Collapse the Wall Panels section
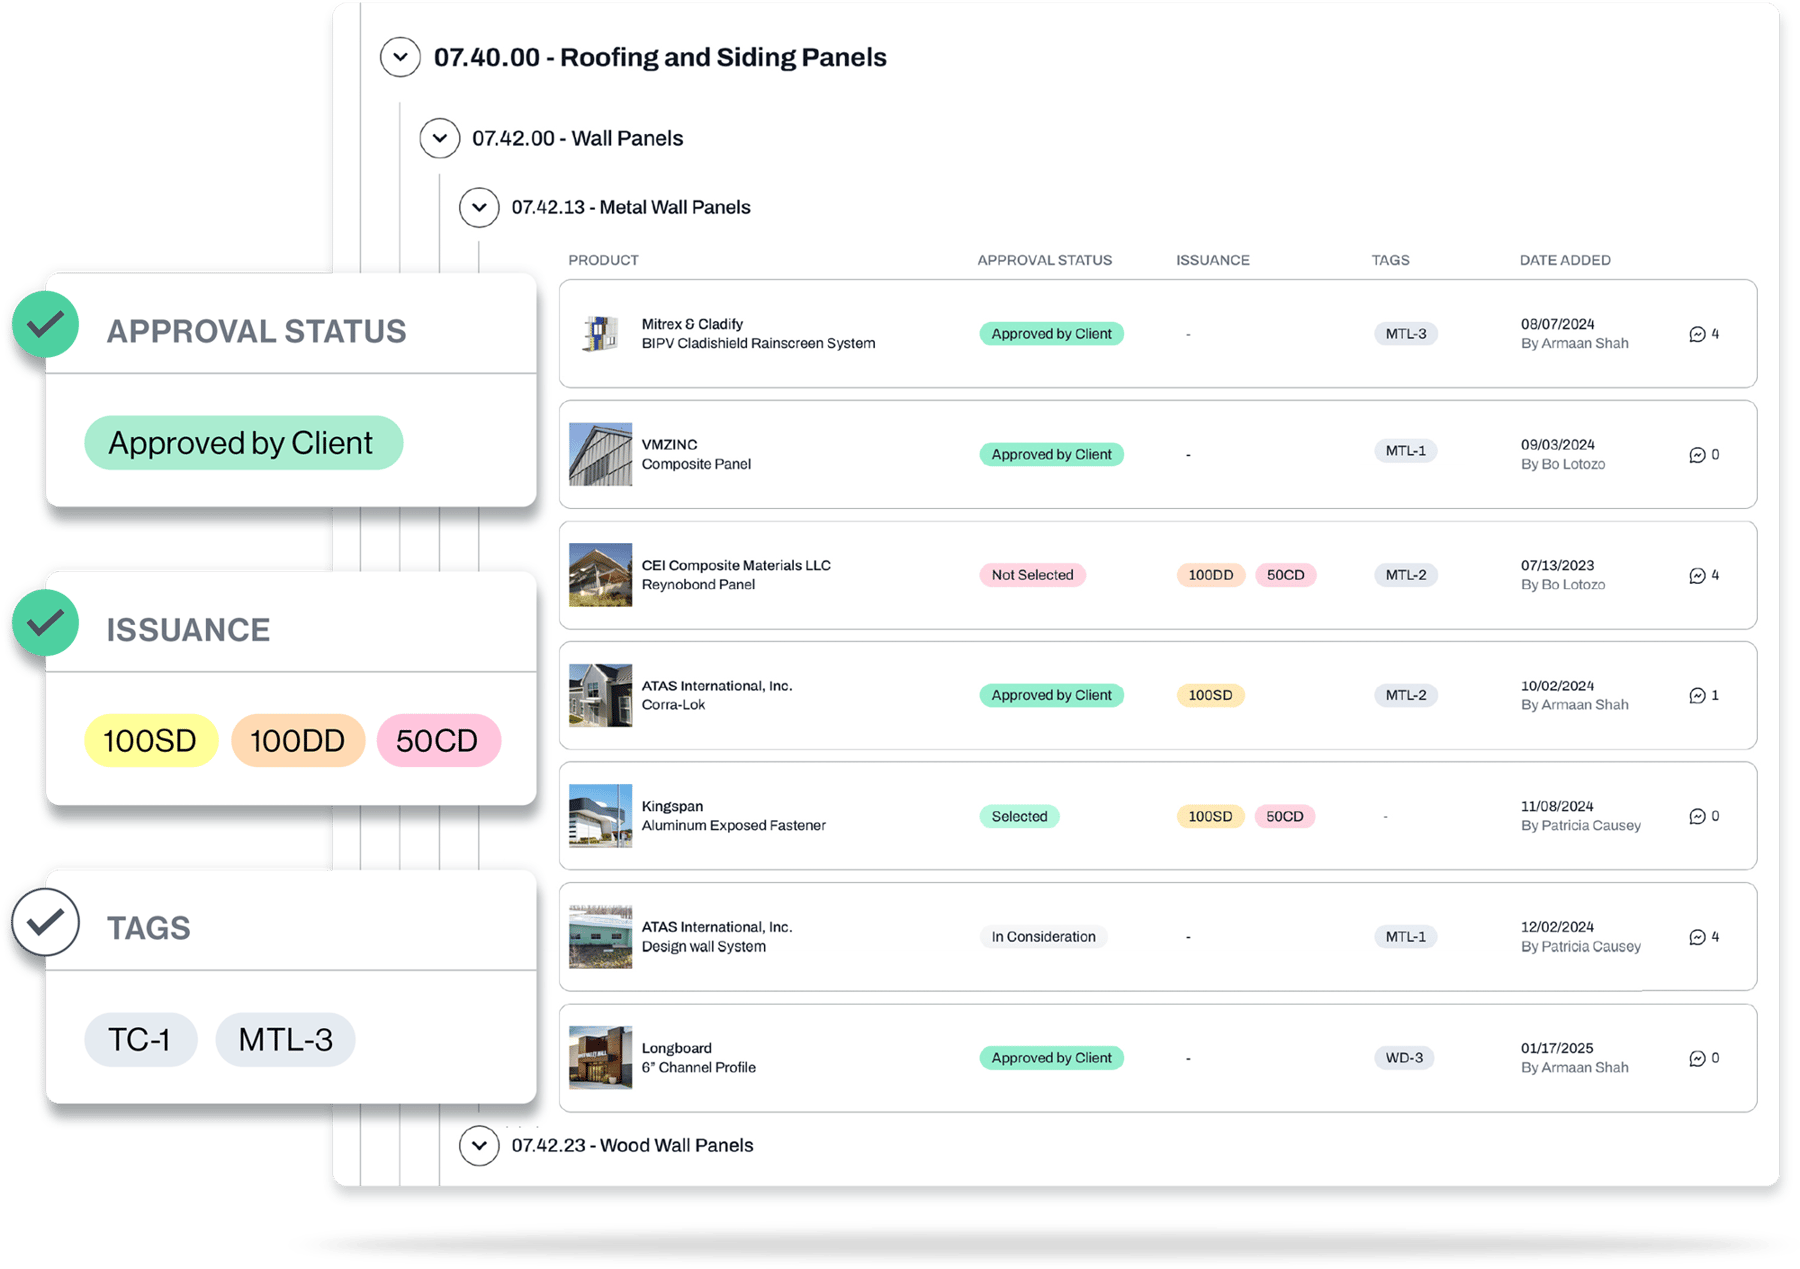1800x1269 pixels. point(440,138)
